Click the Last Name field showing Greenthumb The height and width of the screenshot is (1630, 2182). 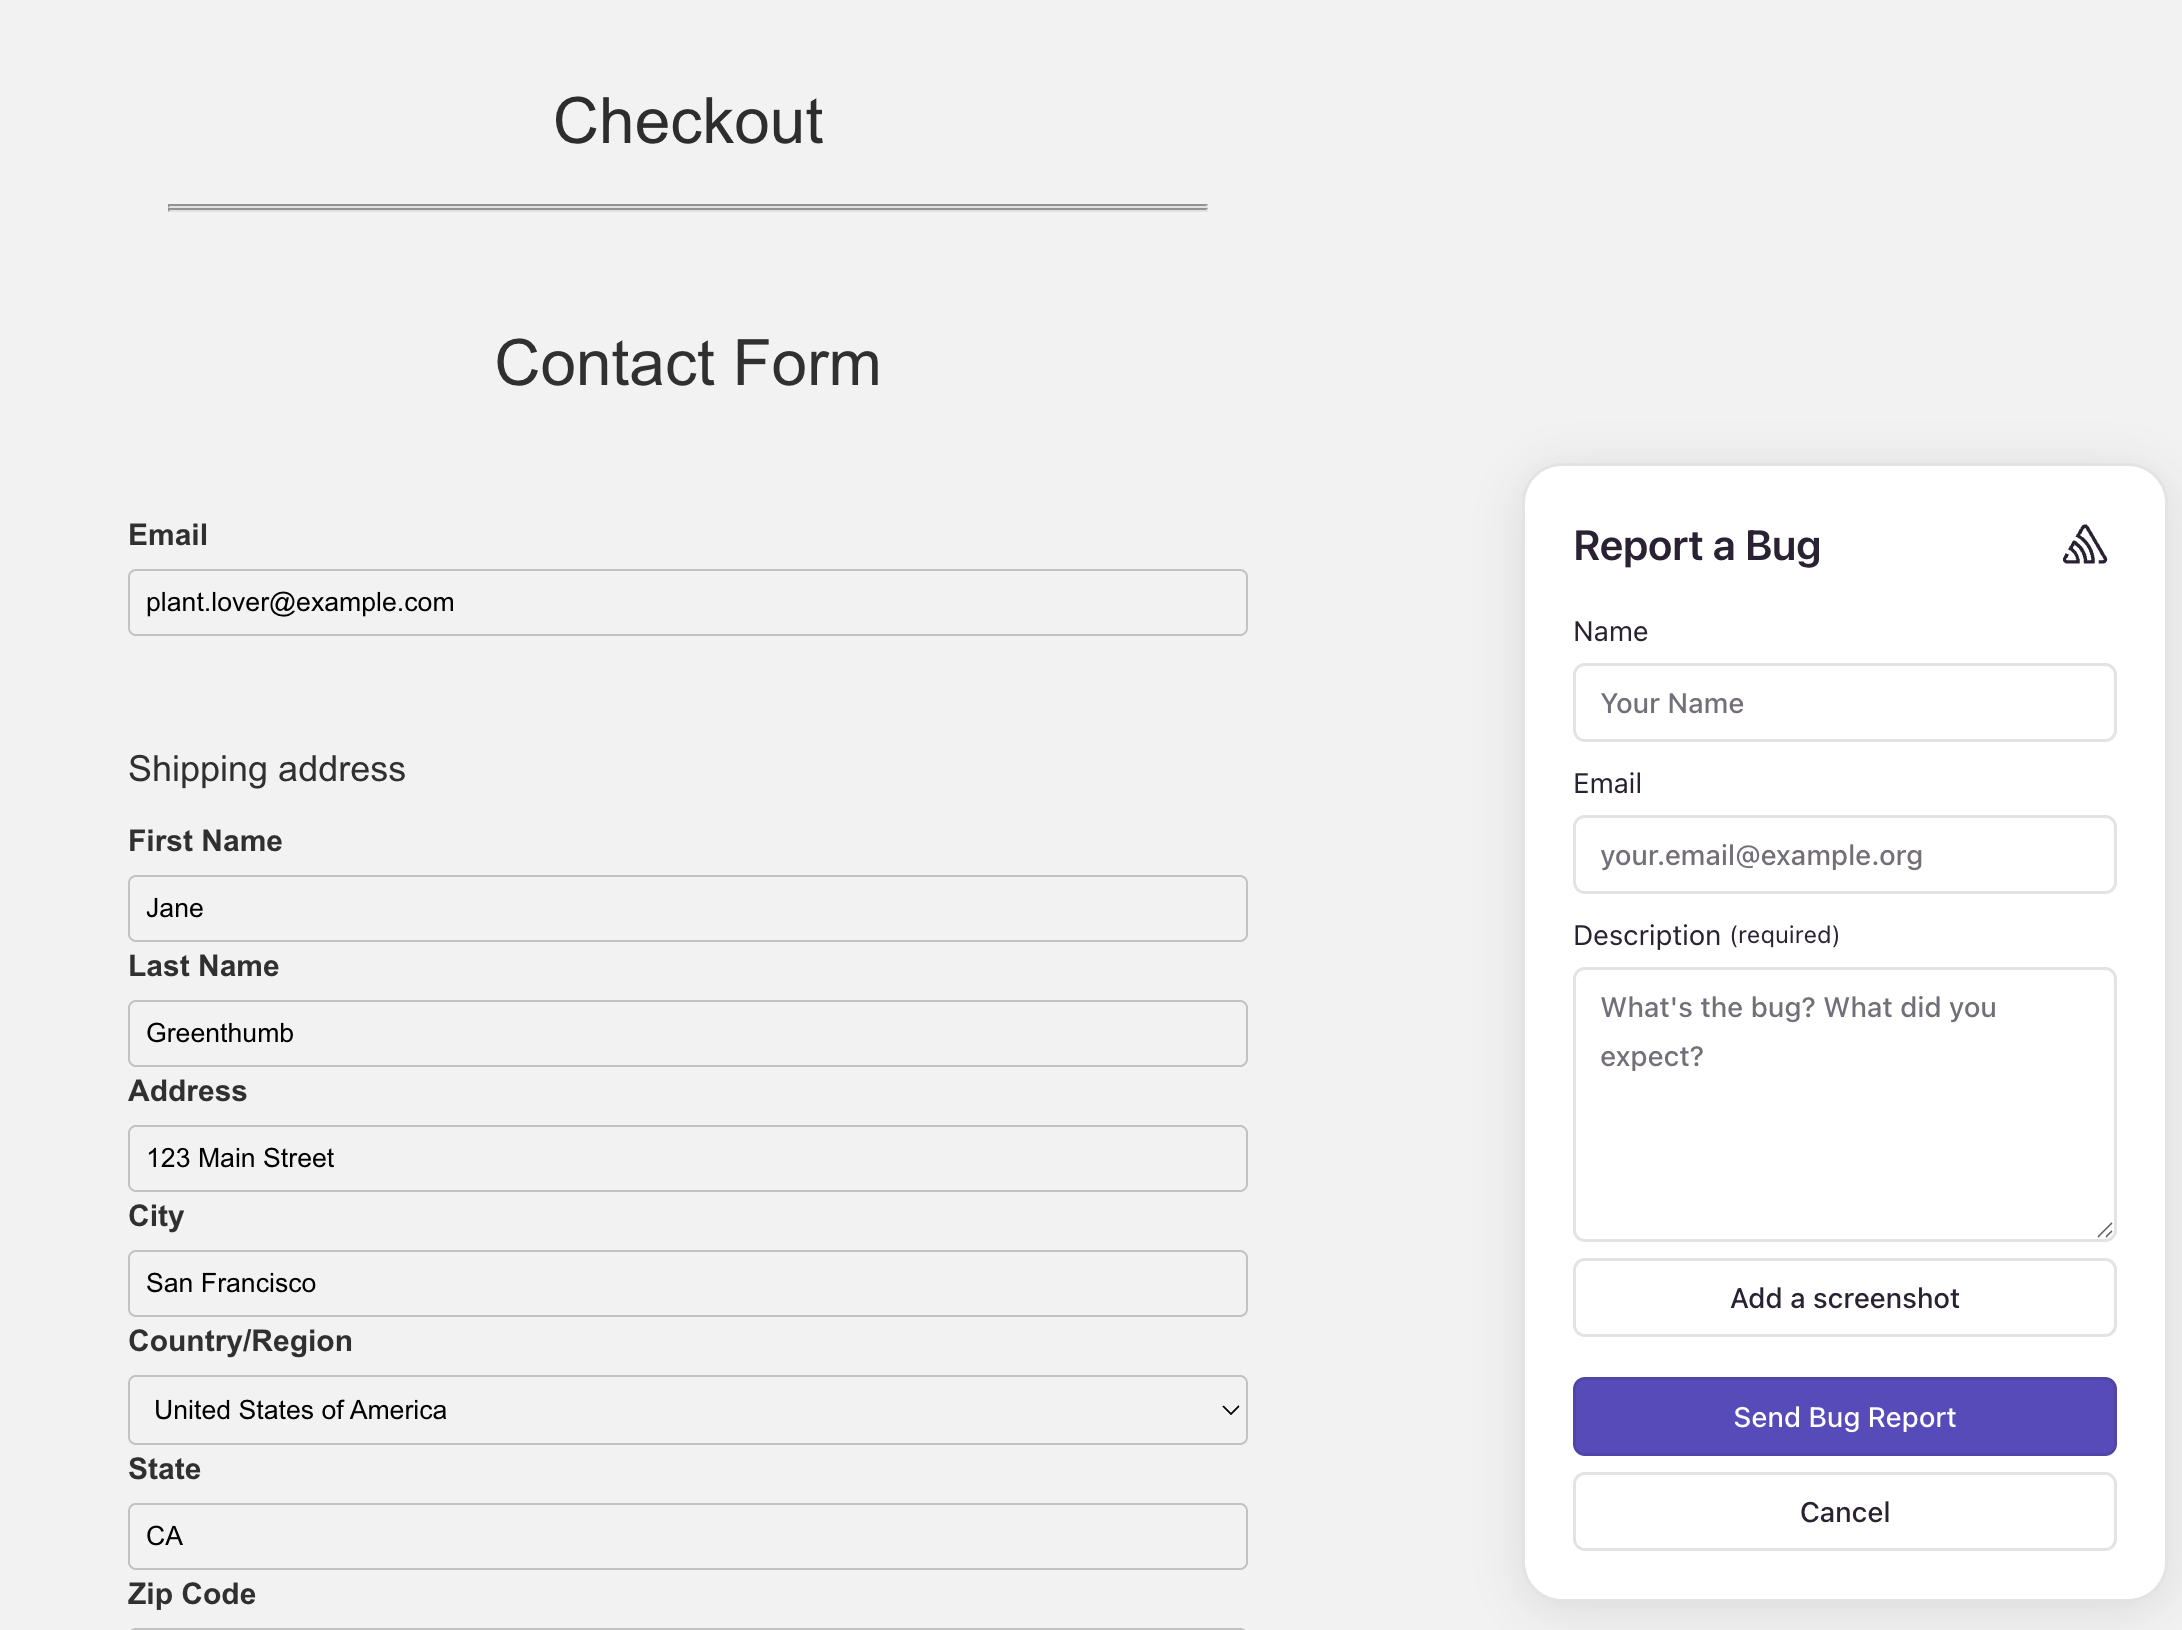687,1033
